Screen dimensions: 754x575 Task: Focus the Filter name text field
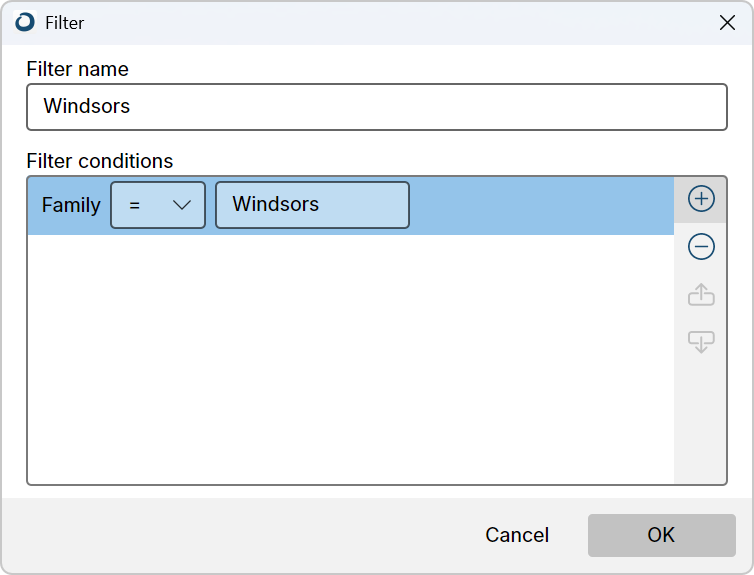coord(376,107)
